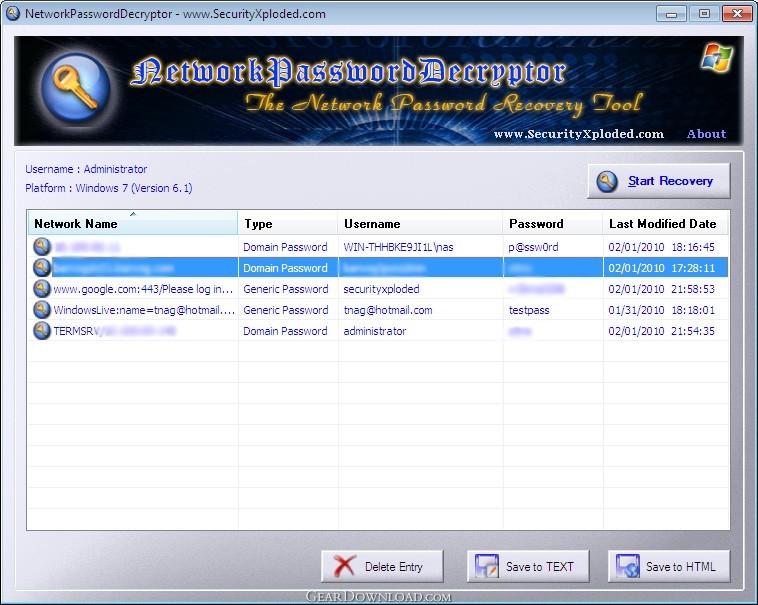The width and height of the screenshot is (758, 605).
Task: Maximize the NetworkPasswordDecryptor window
Action: pos(704,14)
